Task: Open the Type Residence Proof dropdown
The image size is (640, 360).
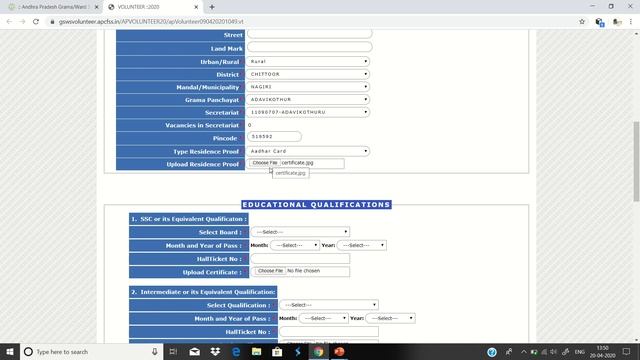Action: [x=308, y=151]
